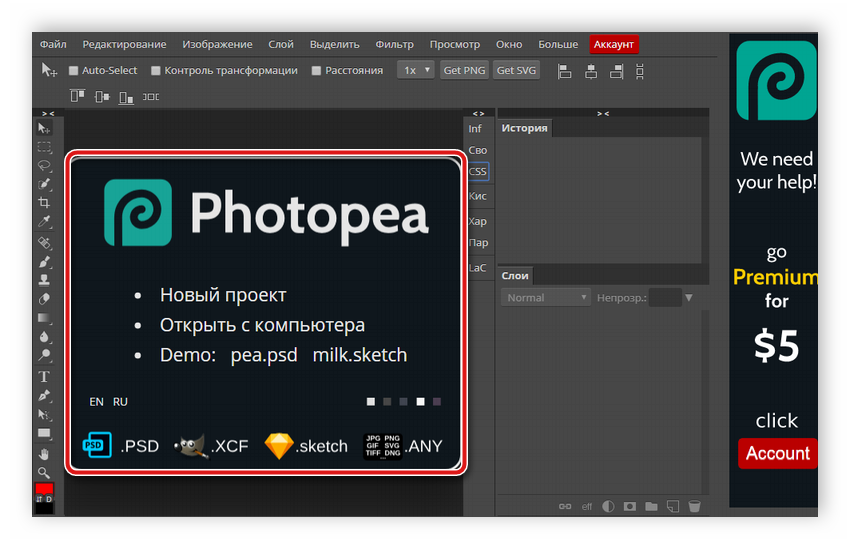Select the Lasso tool
Image resolution: width=850 pixels, height=549 pixels.
pyautogui.click(x=44, y=165)
